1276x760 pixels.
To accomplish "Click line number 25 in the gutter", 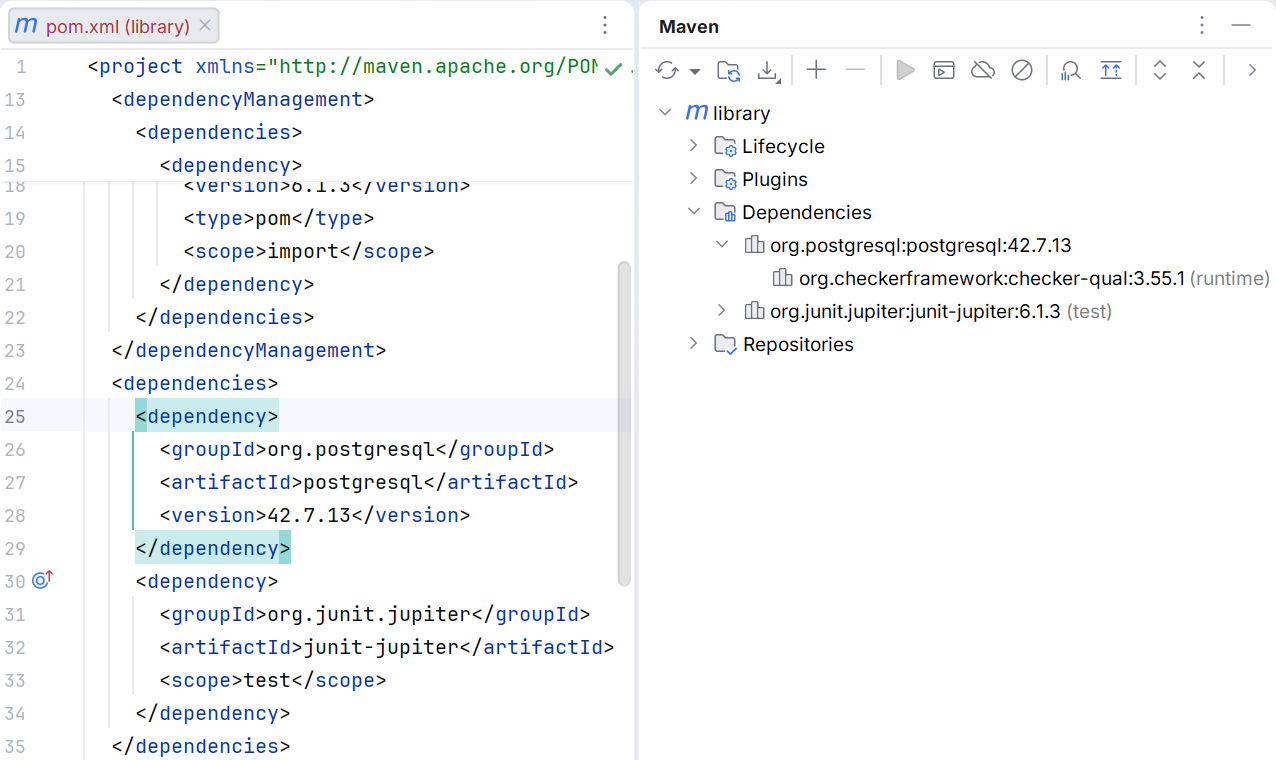I will pos(15,417).
